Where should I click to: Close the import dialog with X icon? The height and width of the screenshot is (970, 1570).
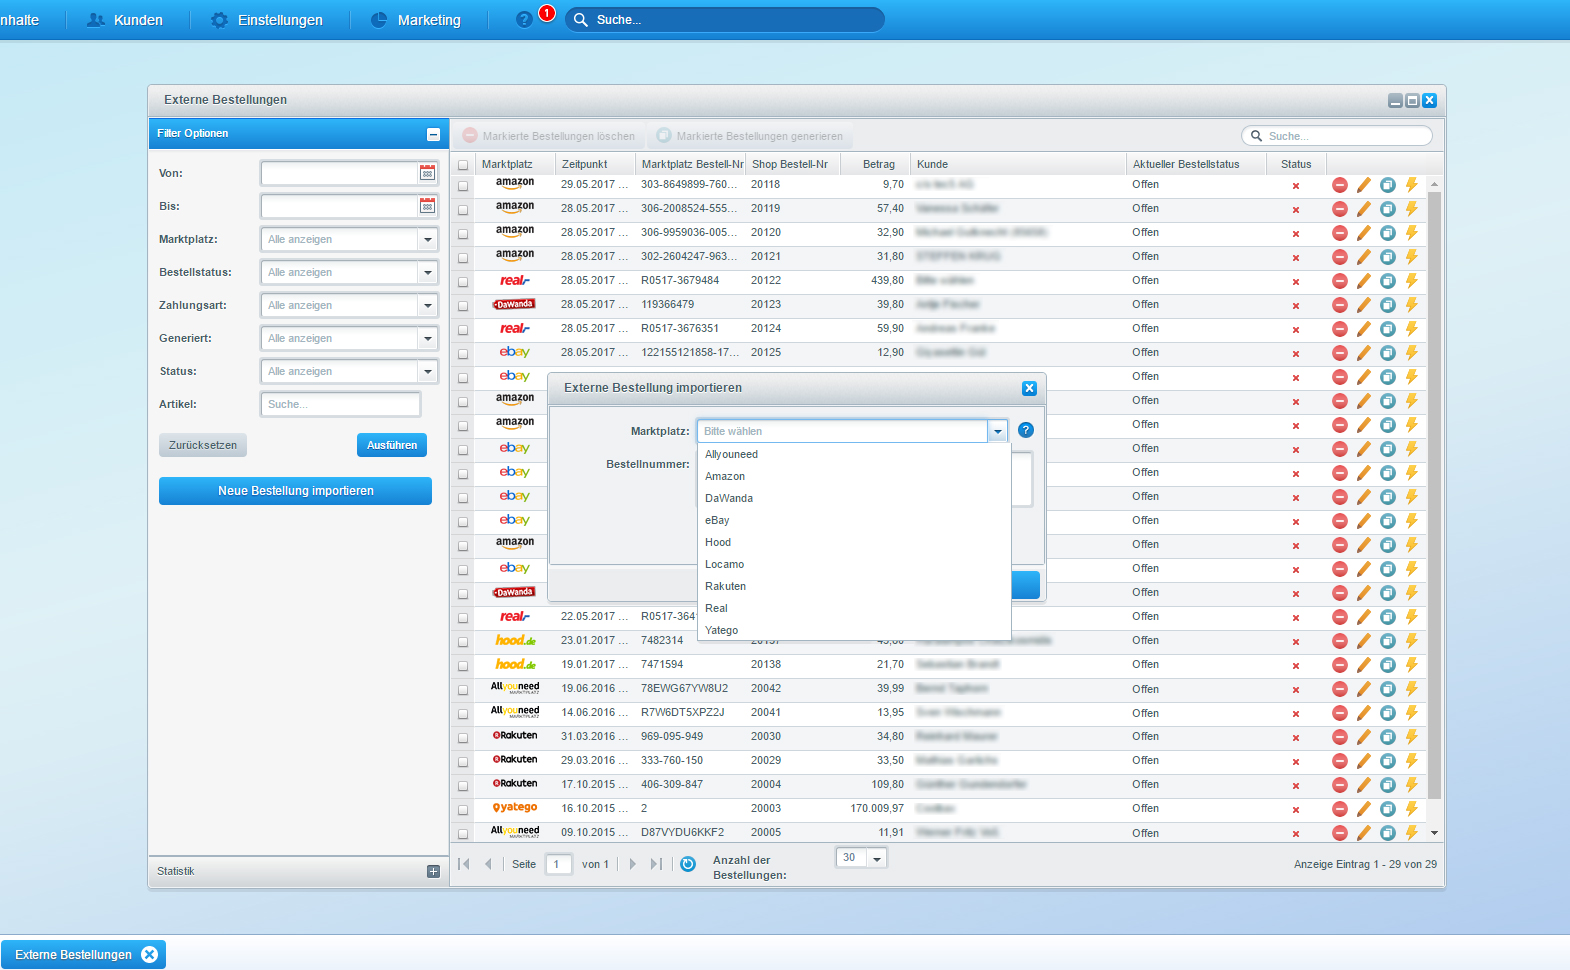pos(1029,388)
